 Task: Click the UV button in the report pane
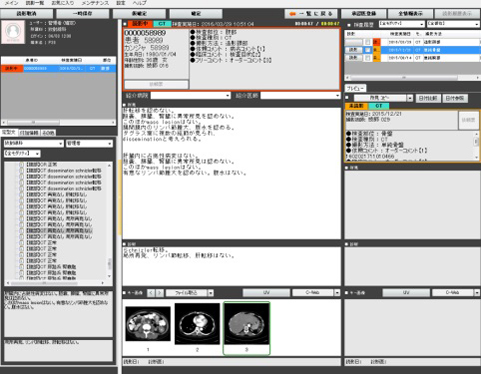click(266, 293)
